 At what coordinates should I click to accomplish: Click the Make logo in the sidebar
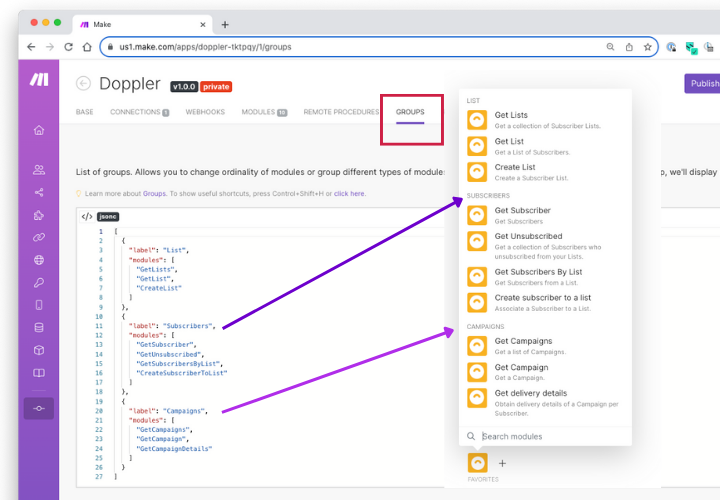(39, 79)
